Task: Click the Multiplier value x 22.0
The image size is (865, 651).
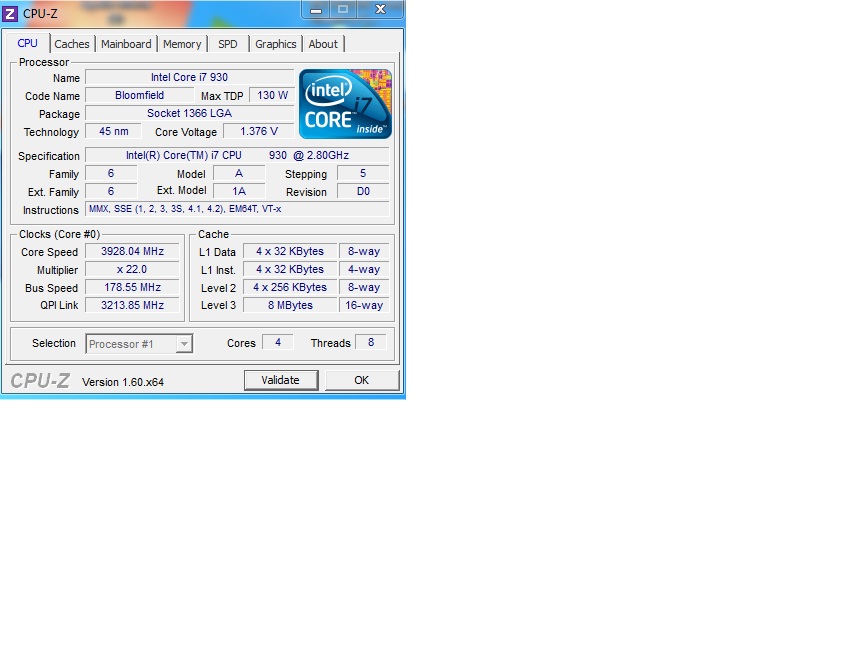Action: [132, 269]
